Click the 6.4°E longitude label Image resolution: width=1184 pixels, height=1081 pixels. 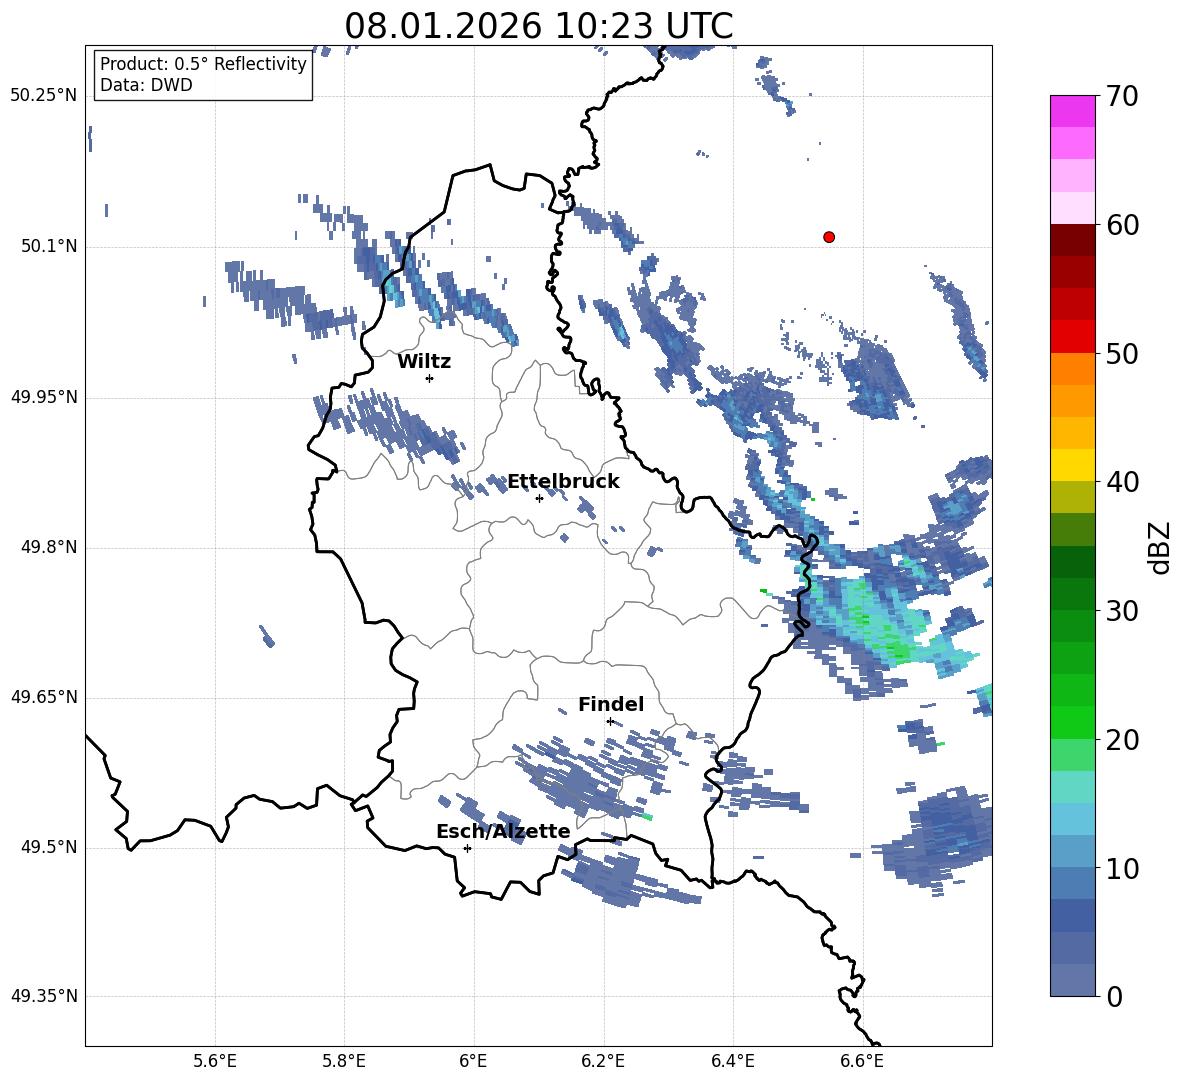pyautogui.click(x=732, y=1061)
